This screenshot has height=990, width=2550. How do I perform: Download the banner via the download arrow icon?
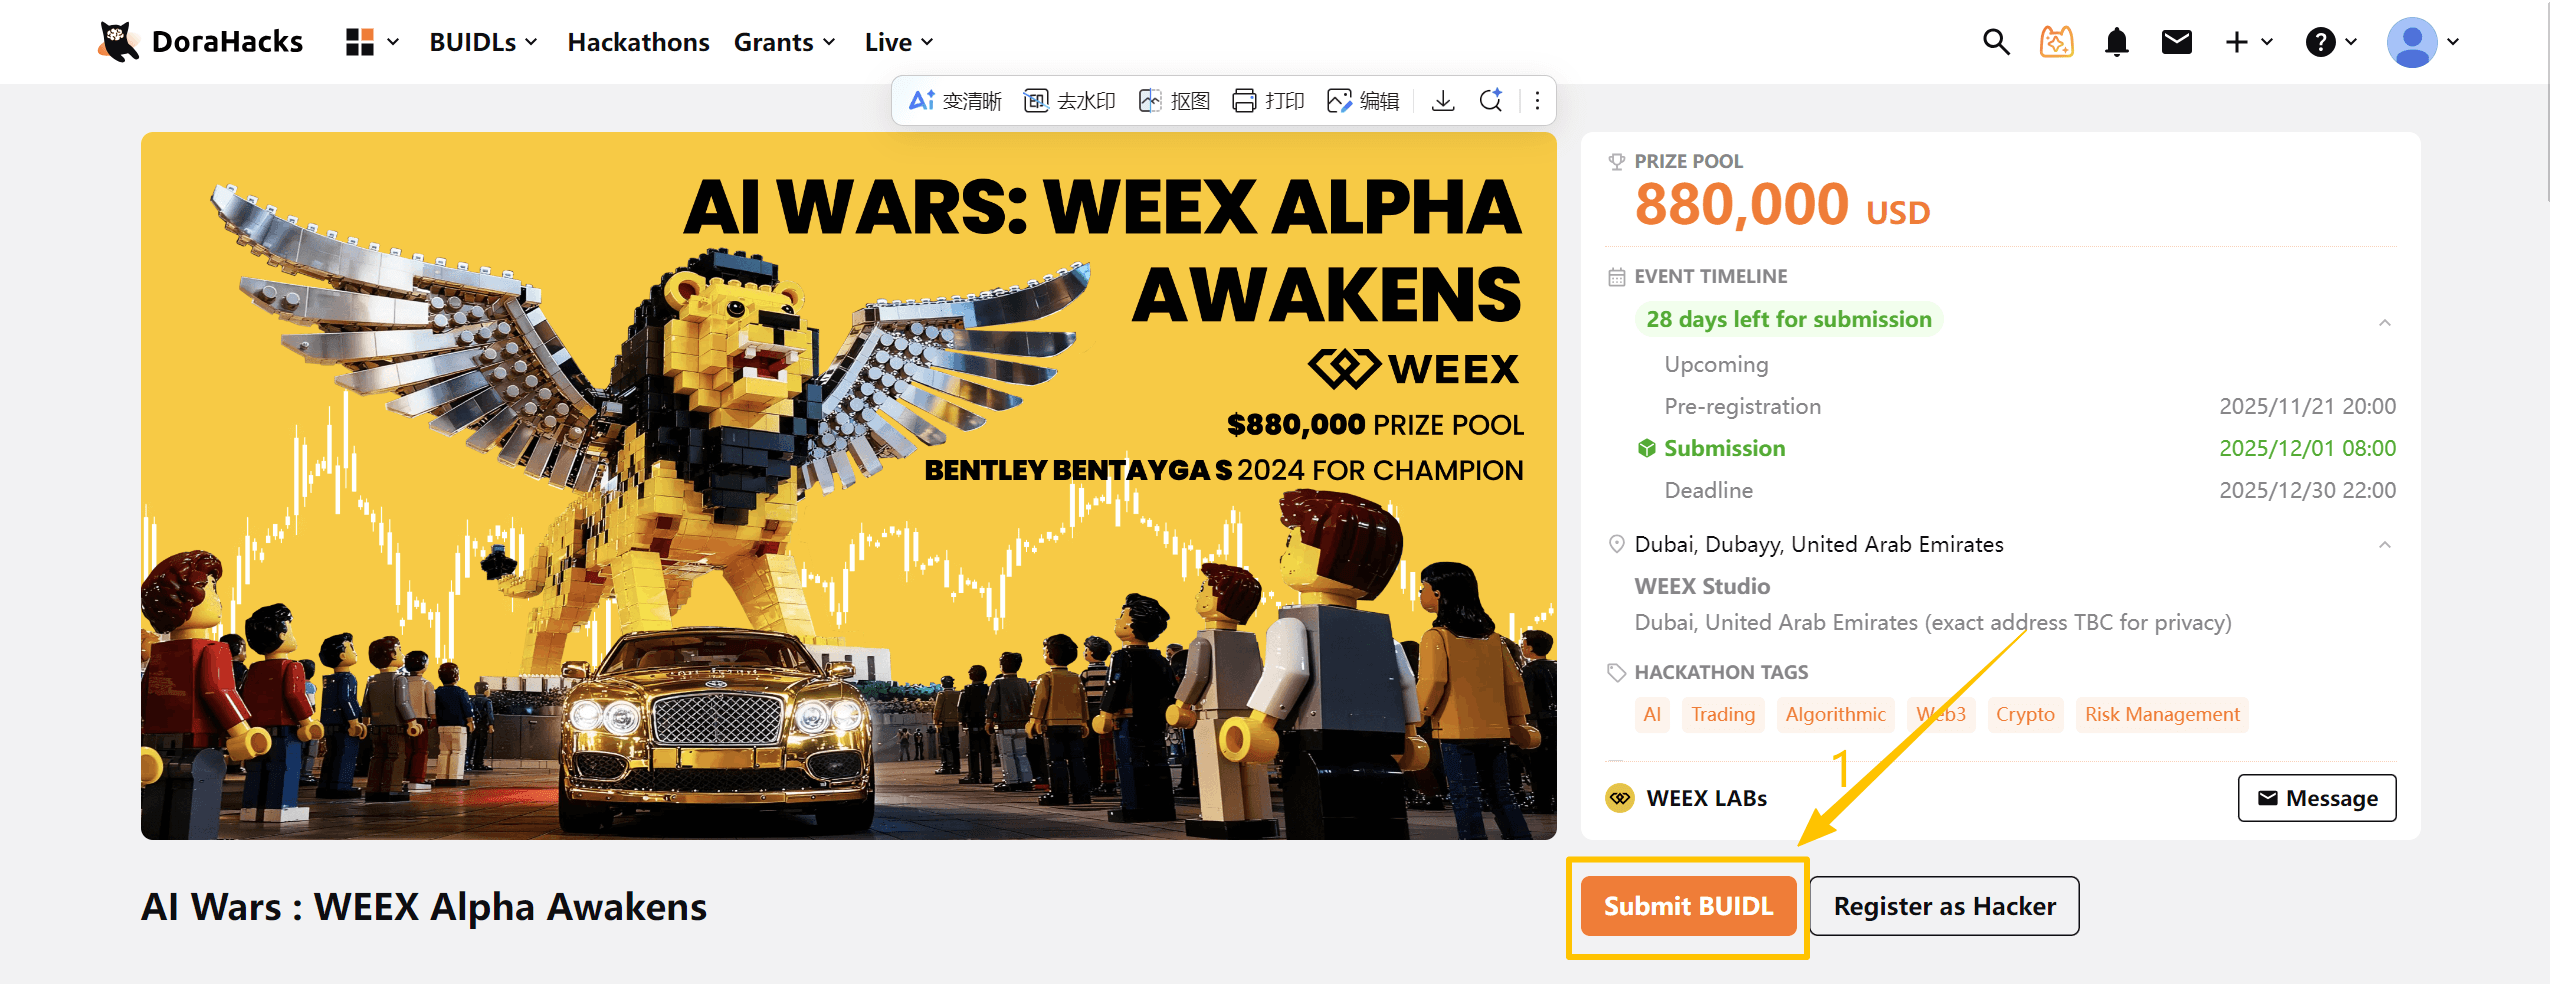pyautogui.click(x=1443, y=100)
